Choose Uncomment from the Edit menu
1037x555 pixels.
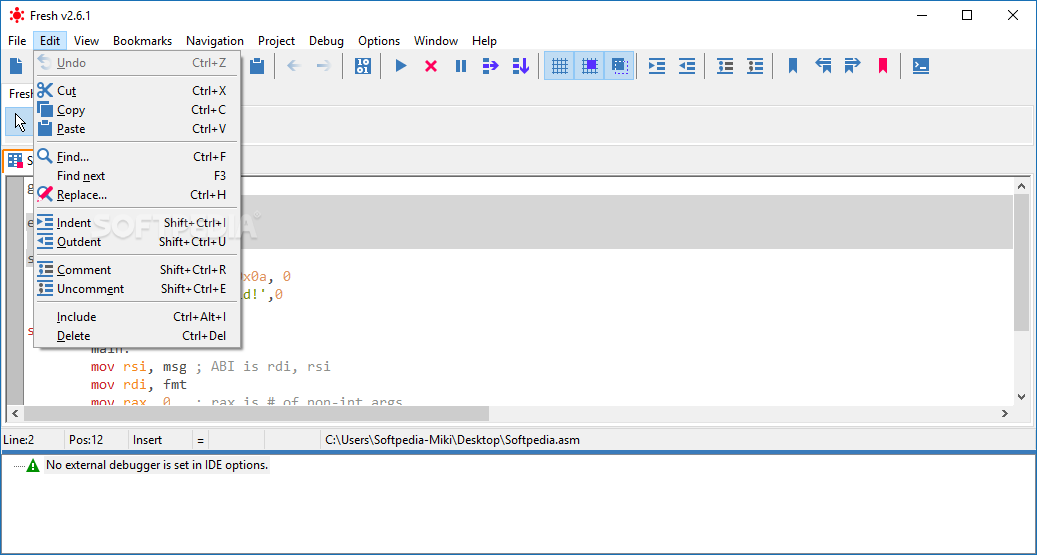(137, 289)
